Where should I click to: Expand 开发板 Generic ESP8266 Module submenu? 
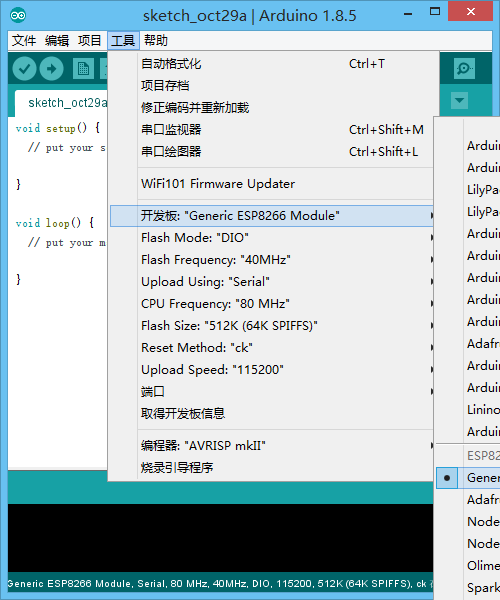(x=271, y=216)
